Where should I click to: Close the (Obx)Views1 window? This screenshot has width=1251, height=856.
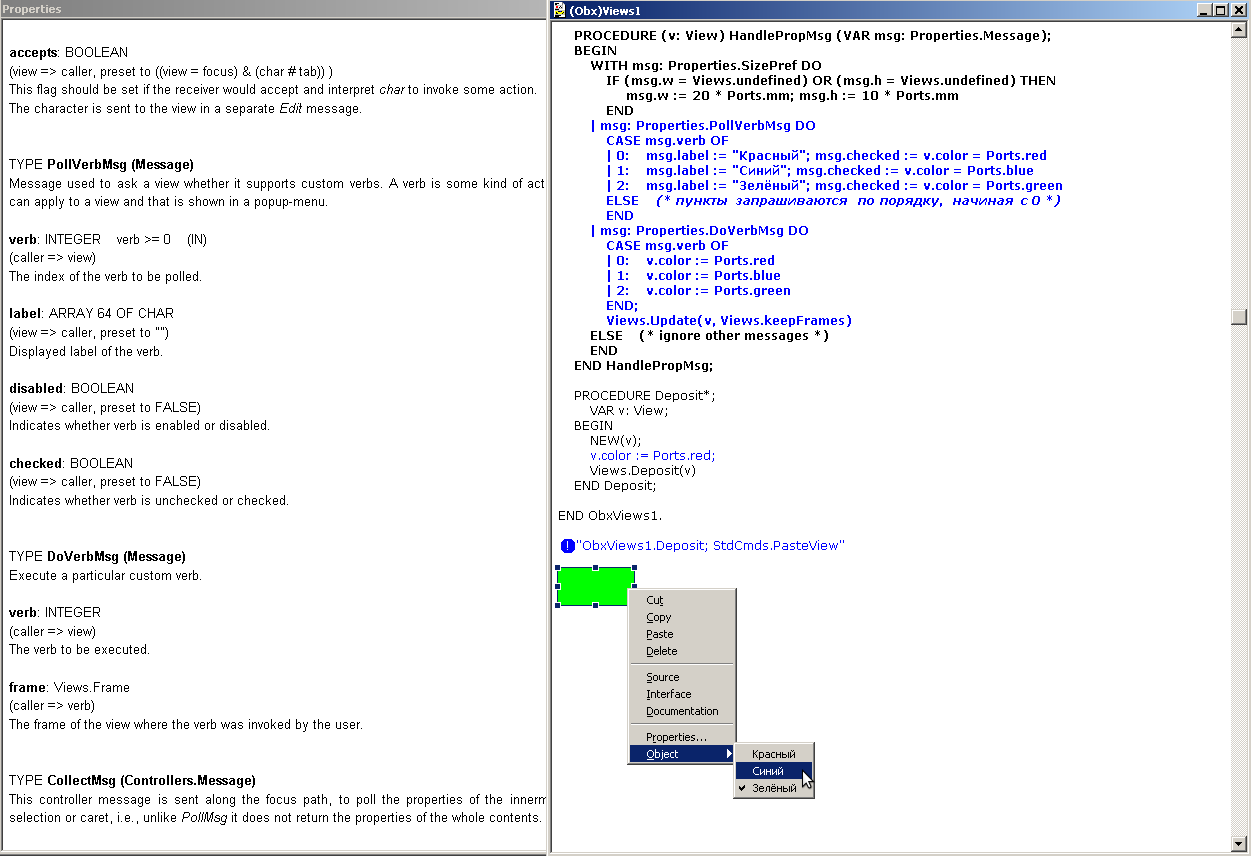pos(1238,10)
